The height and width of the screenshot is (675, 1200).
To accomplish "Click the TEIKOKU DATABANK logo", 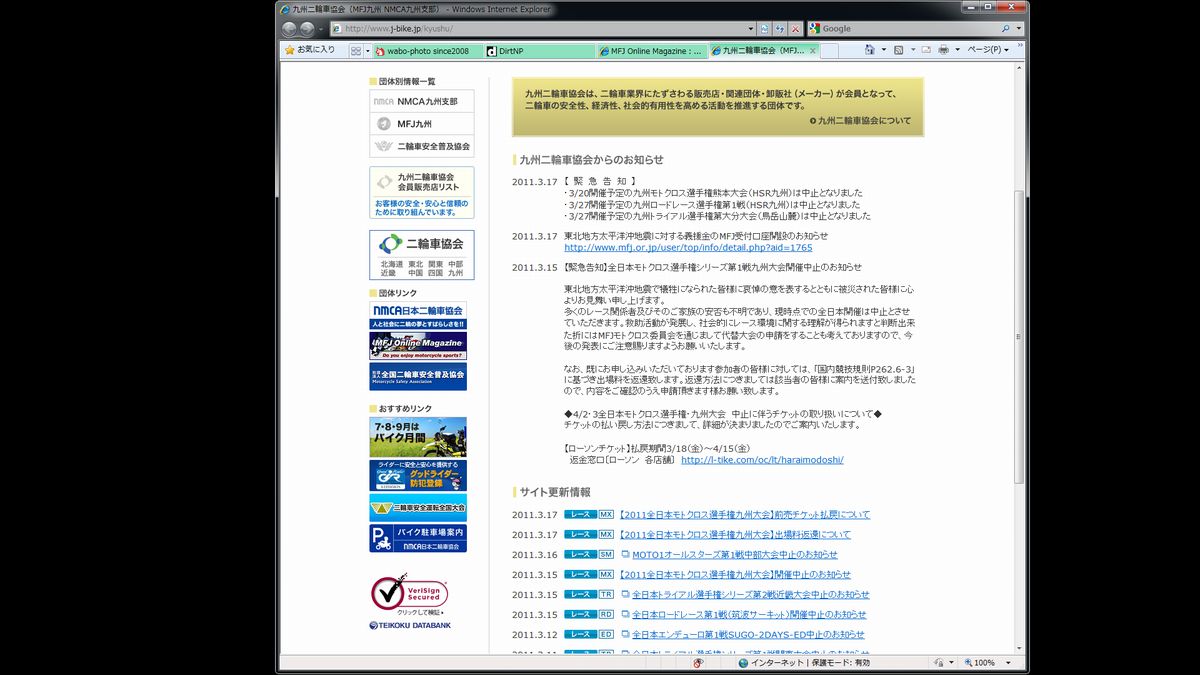I will 410,625.
